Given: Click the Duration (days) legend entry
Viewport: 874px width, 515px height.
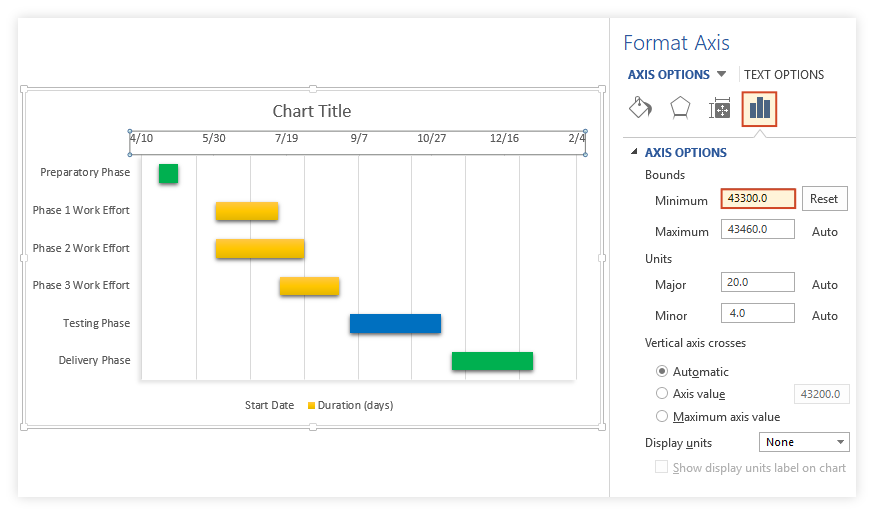Looking at the screenshot, I should click(x=355, y=405).
